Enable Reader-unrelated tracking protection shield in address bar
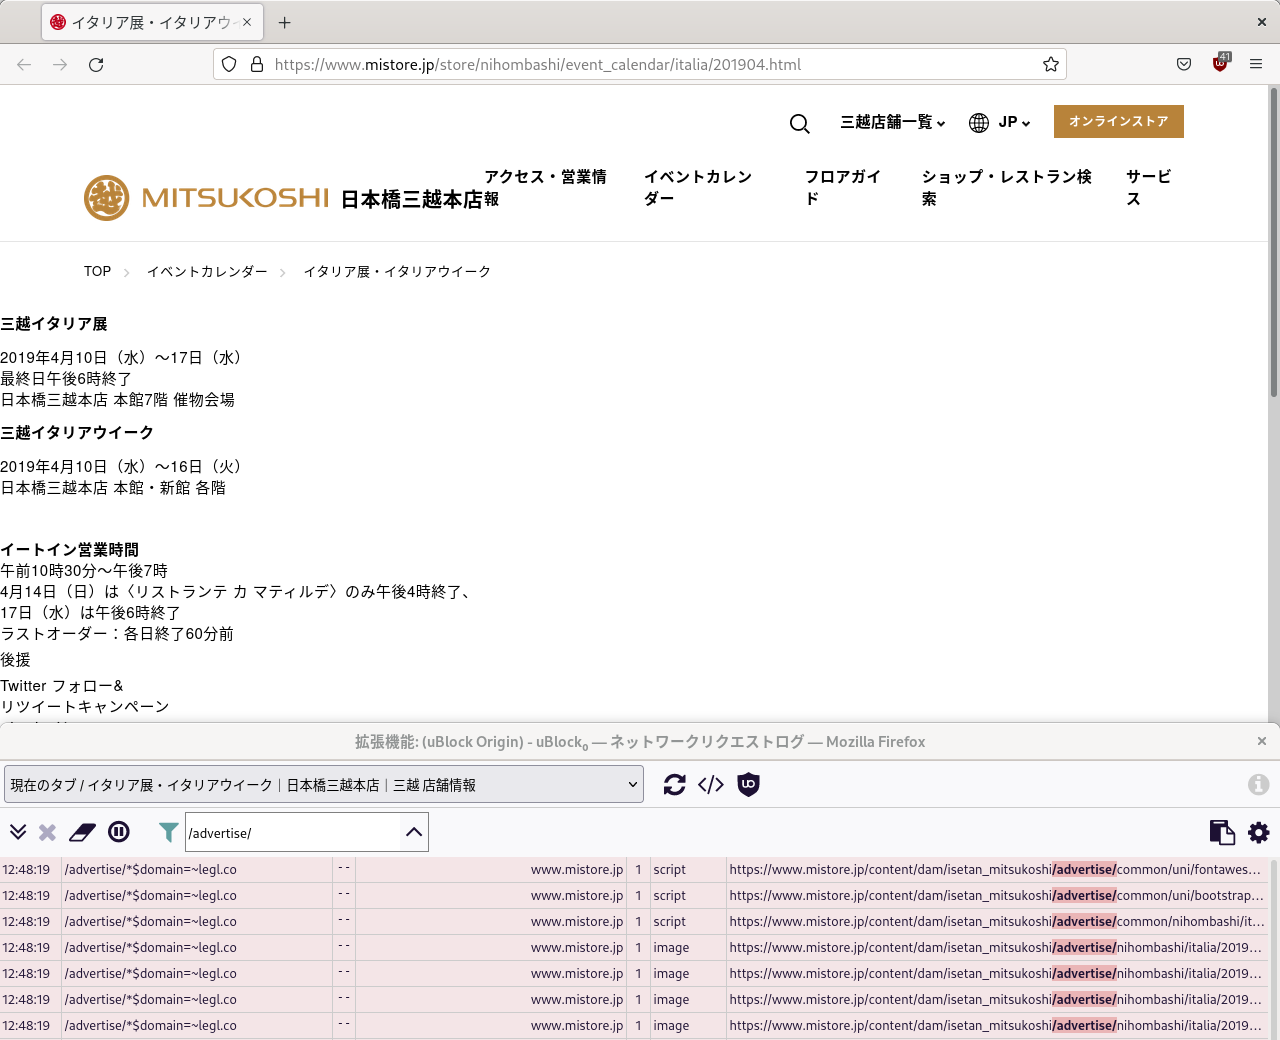The image size is (1280, 1040). tap(229, 64)
